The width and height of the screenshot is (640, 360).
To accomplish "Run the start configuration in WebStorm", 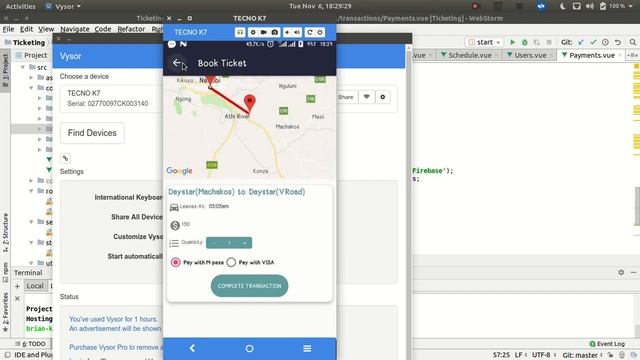I will click(513, 42).
